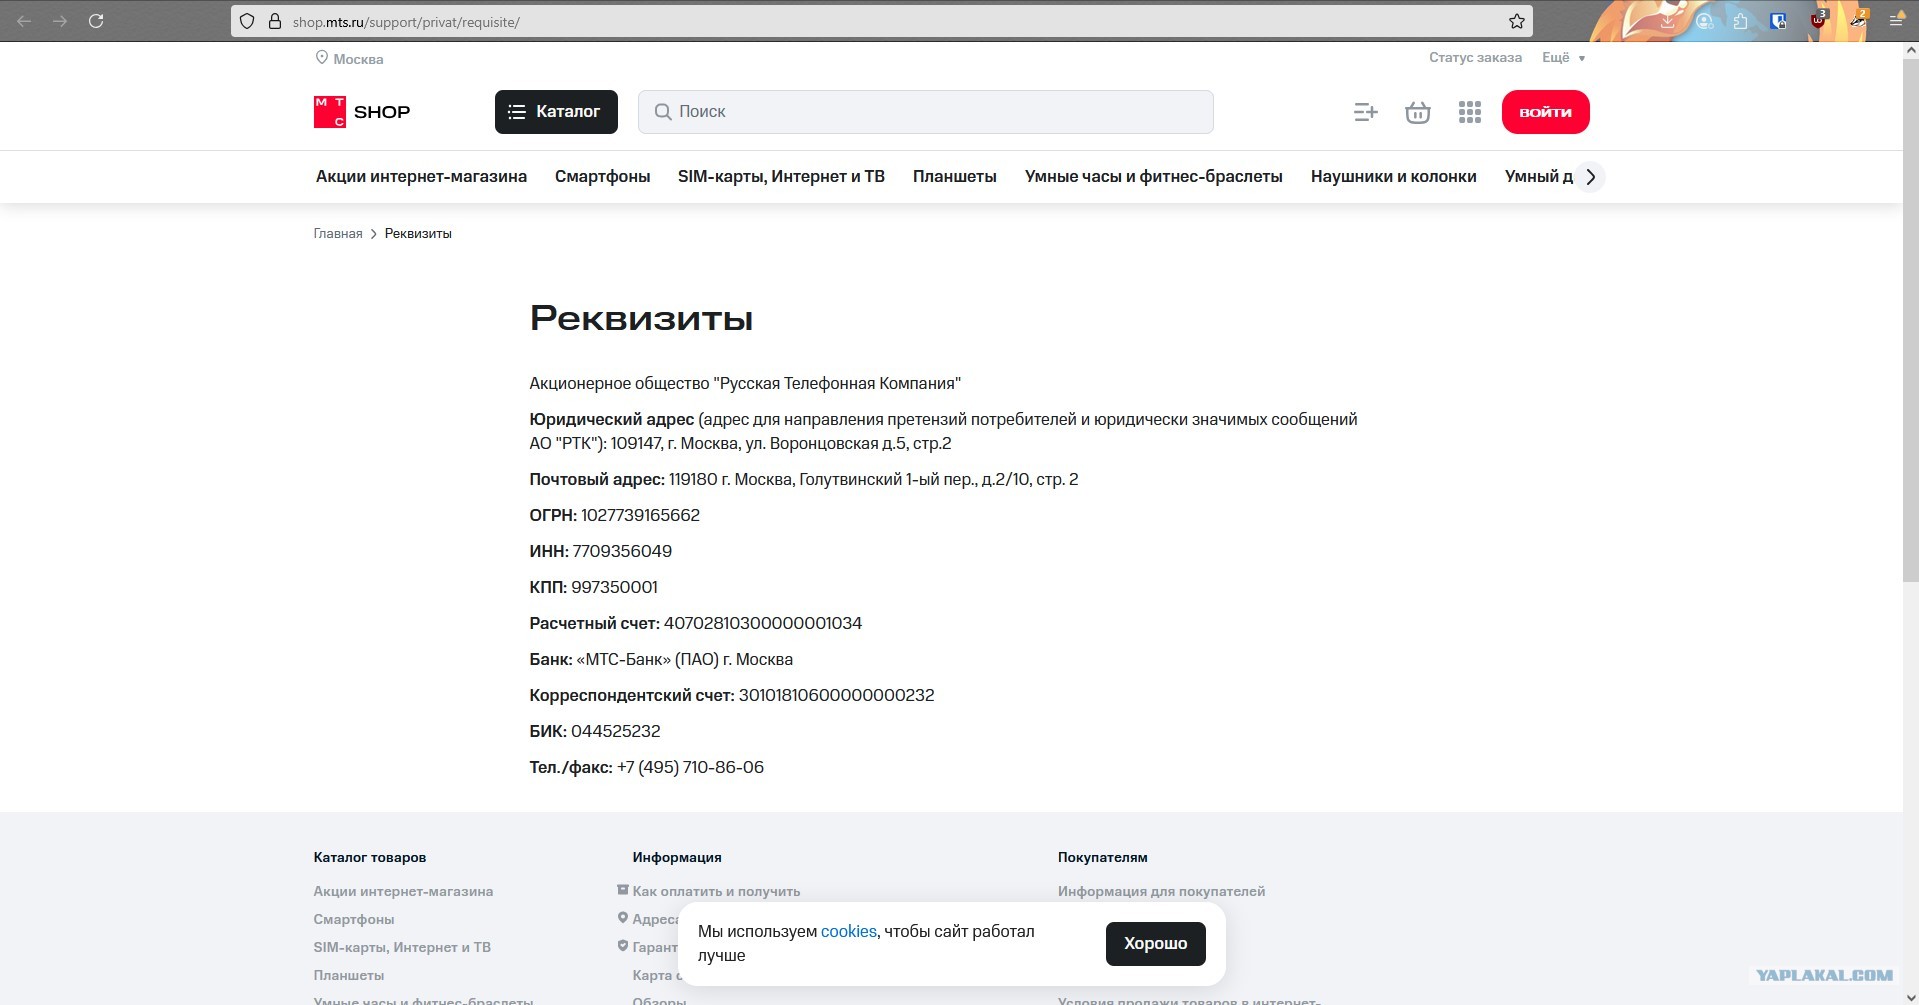Viewport: 1919px width, 1005px height.
Task: Reload the page with the refresh icon
Action: click(x=96, y=21)
